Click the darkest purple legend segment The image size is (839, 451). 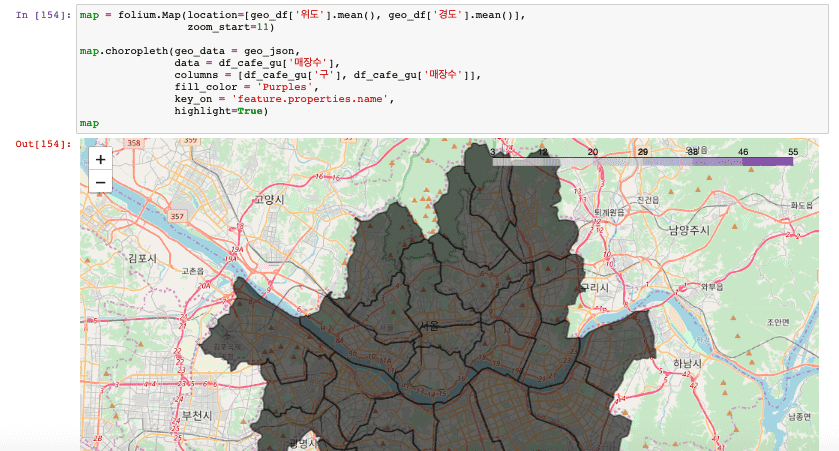point(767,162)
